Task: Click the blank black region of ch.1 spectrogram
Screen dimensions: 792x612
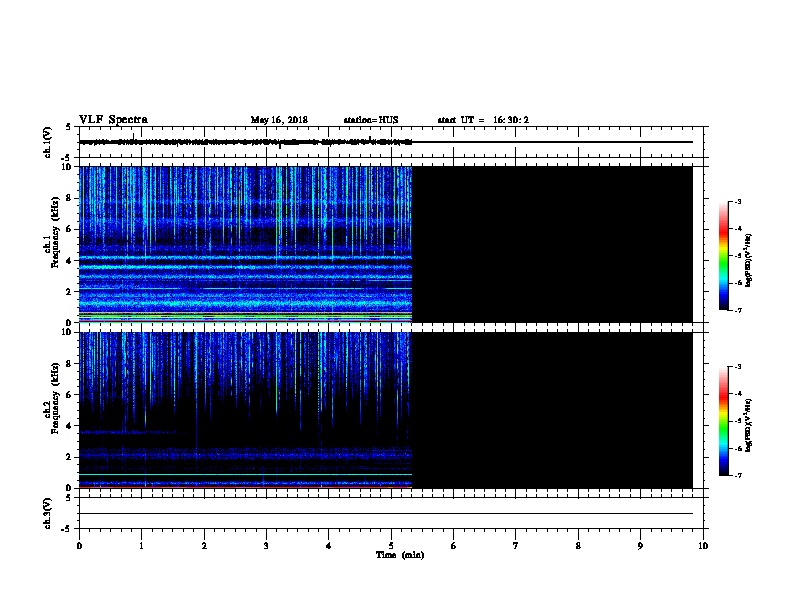Action: pos(552,244)
